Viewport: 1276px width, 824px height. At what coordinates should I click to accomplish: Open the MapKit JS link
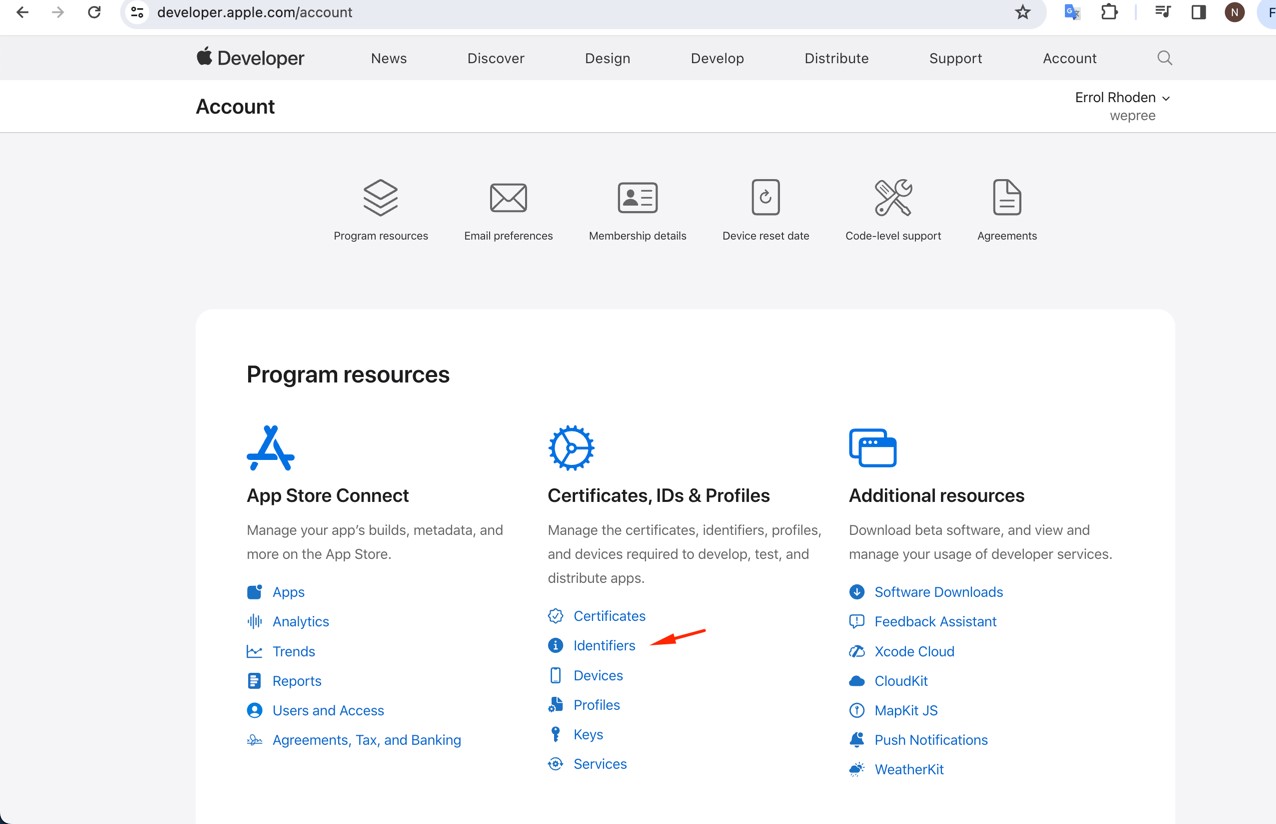(906, 710)
